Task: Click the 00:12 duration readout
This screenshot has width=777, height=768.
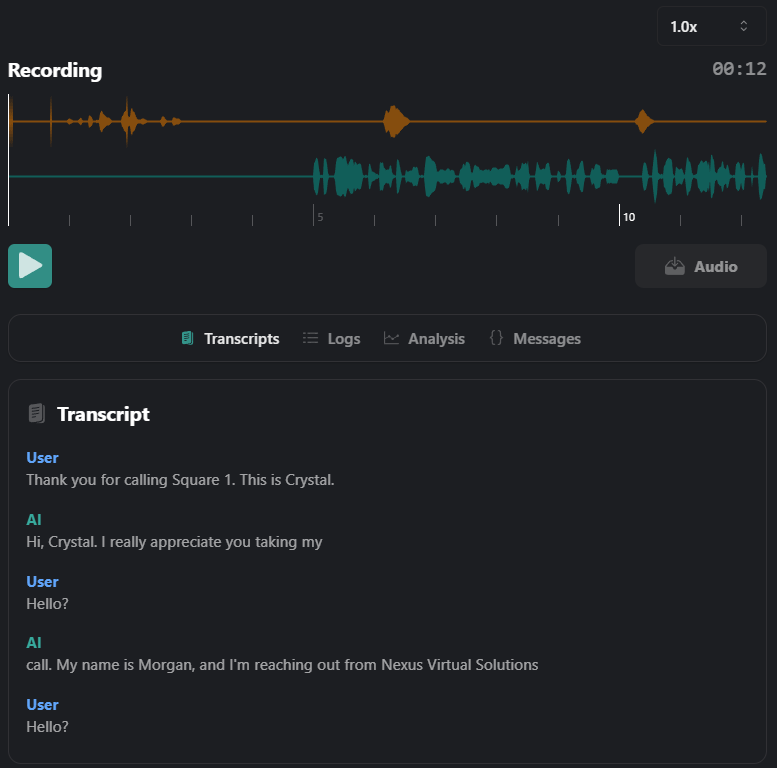Action: [739, 69]
